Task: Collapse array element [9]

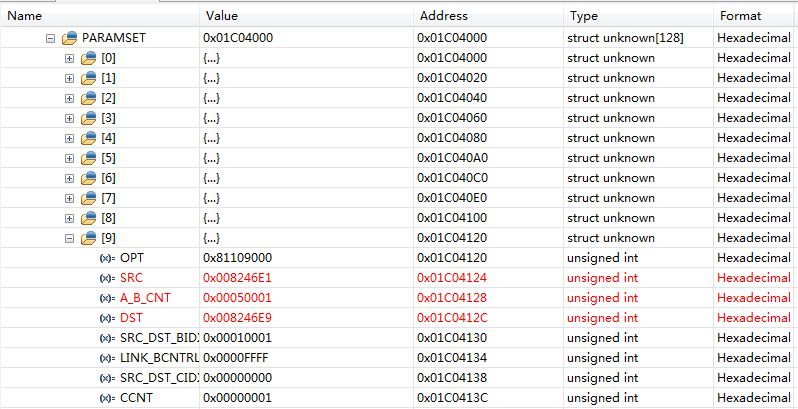Action: pos(69,238)
